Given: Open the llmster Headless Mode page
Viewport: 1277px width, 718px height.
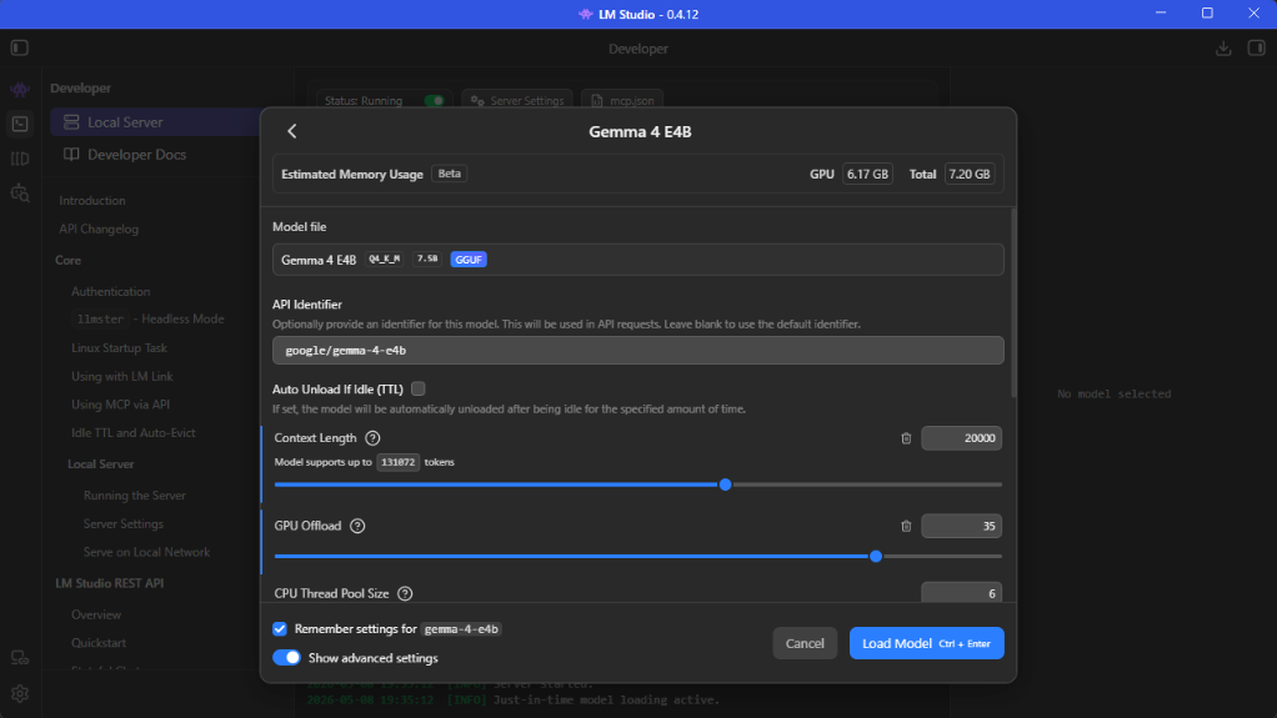Looking at the screenshot, I should tap(148, 319).
